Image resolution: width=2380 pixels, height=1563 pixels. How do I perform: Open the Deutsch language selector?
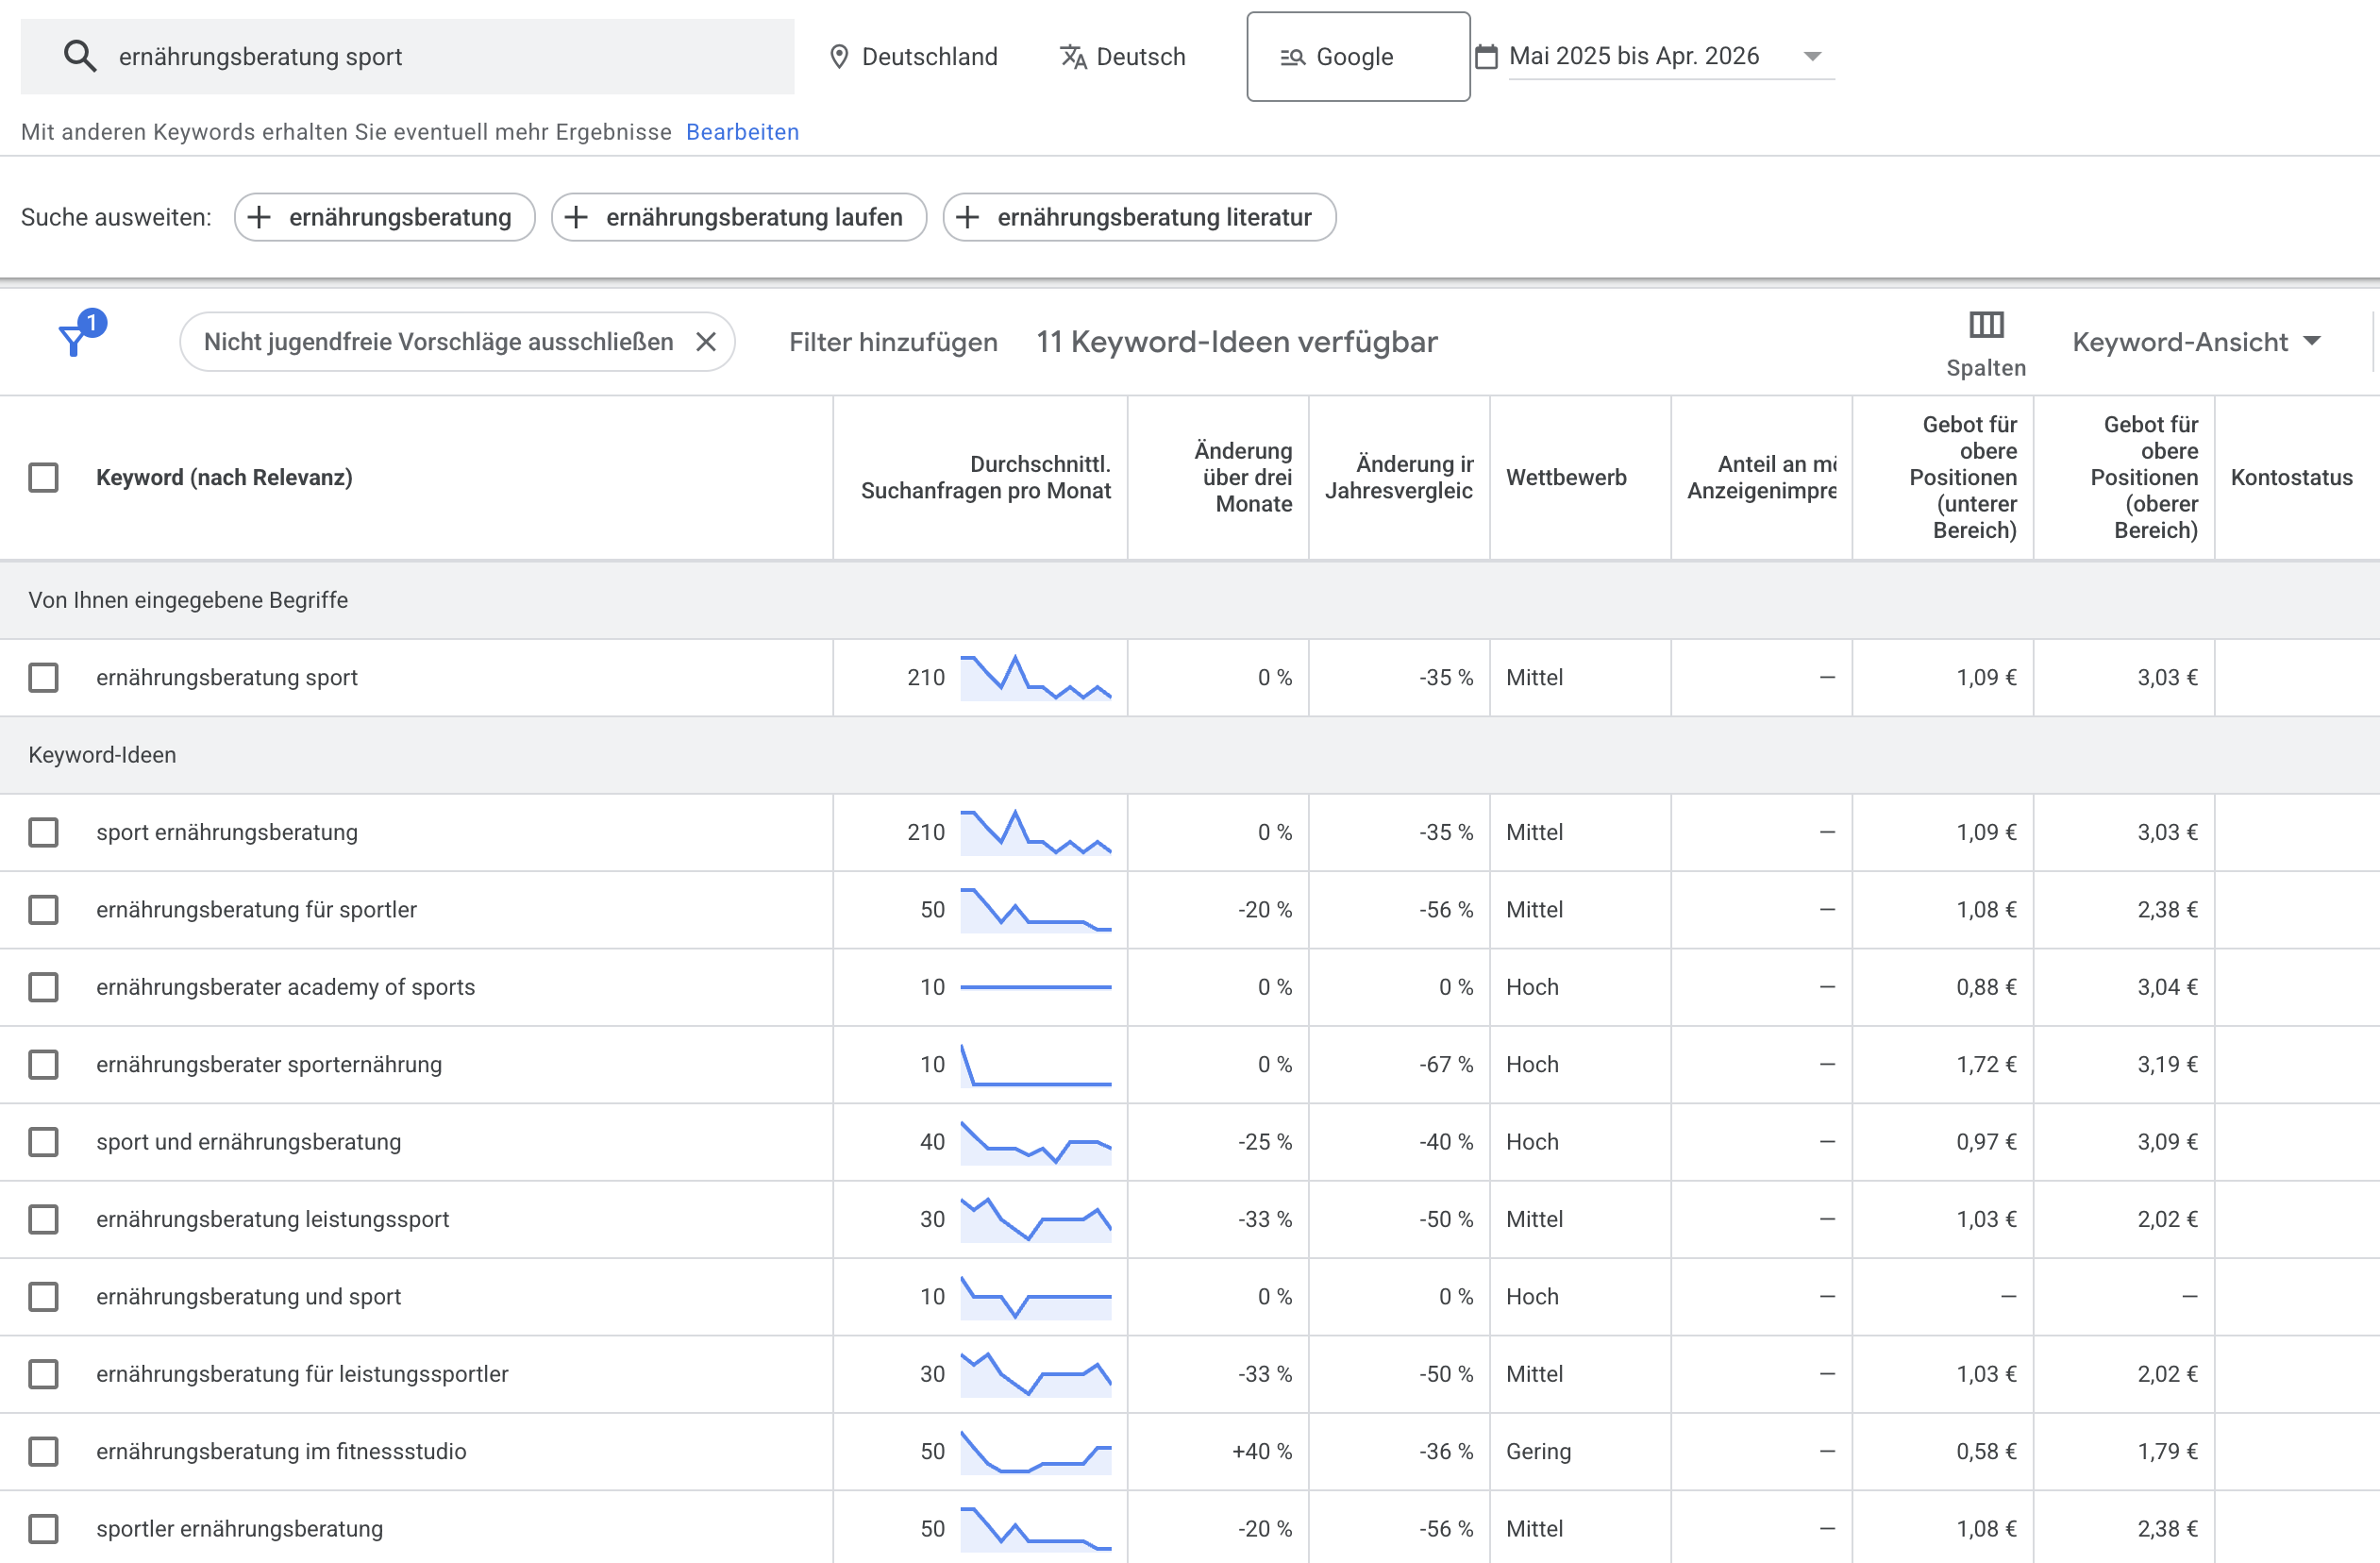(x=1123, y=57)
